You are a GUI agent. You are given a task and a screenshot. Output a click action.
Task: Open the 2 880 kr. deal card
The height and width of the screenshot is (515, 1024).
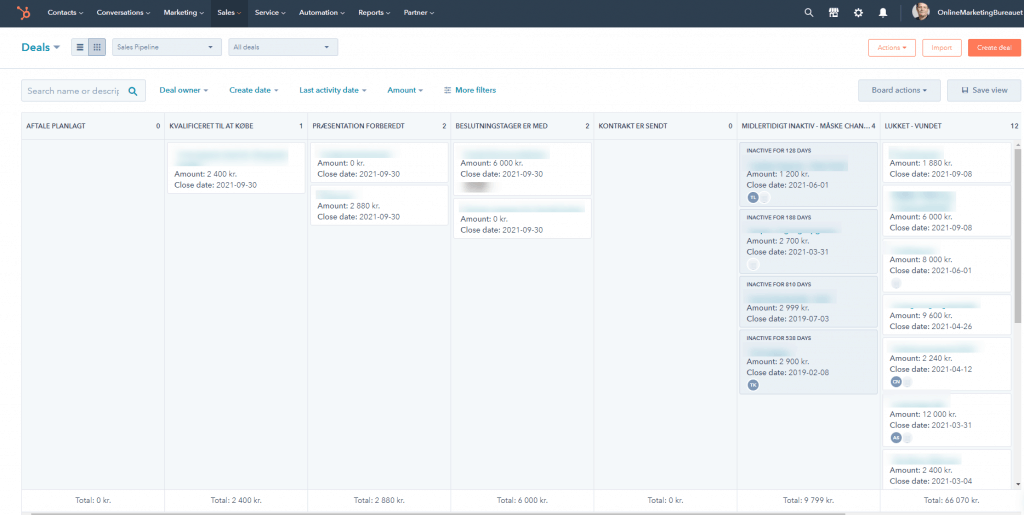379,205
